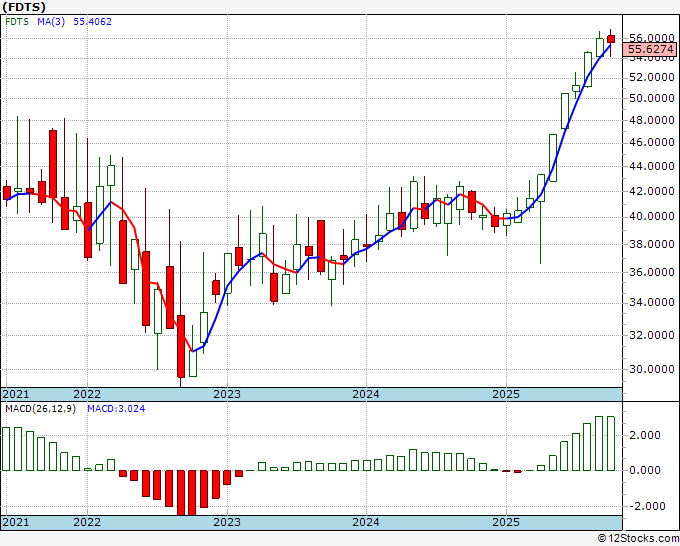This screenshot has width=680, height=546.
Task: Click the MACD(26,12,9) indicator label
Action: (x=40, y=409)
